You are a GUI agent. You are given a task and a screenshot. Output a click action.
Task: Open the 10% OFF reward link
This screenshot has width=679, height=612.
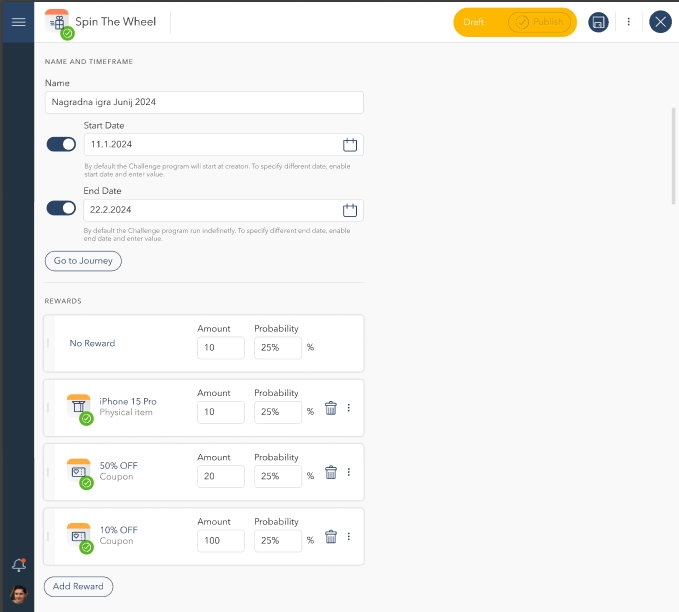point(119,530)
